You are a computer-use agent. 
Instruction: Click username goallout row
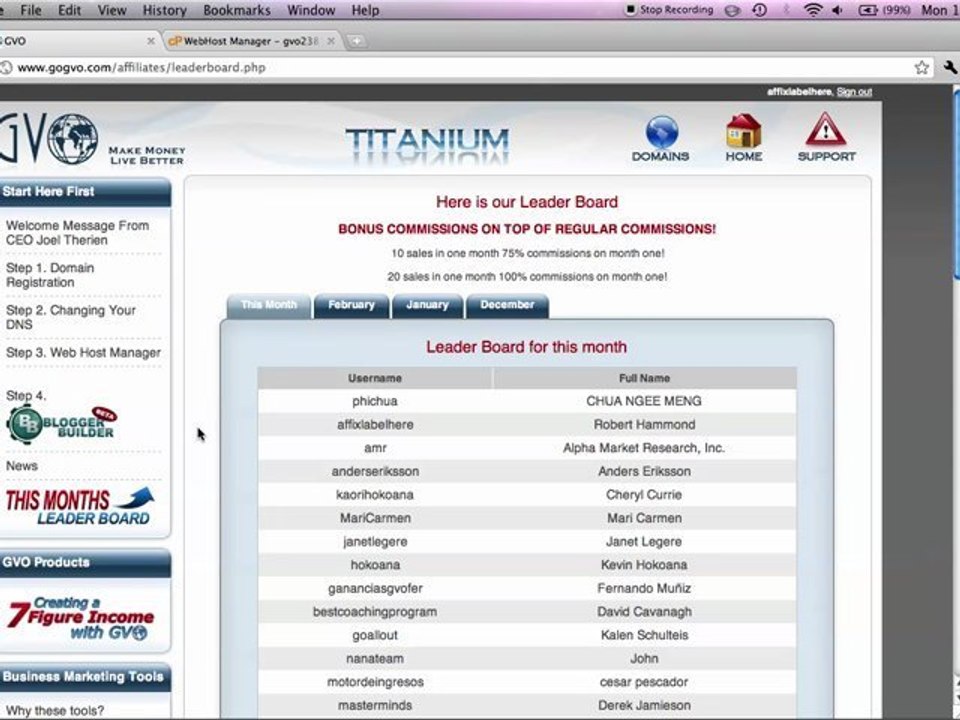375,635
